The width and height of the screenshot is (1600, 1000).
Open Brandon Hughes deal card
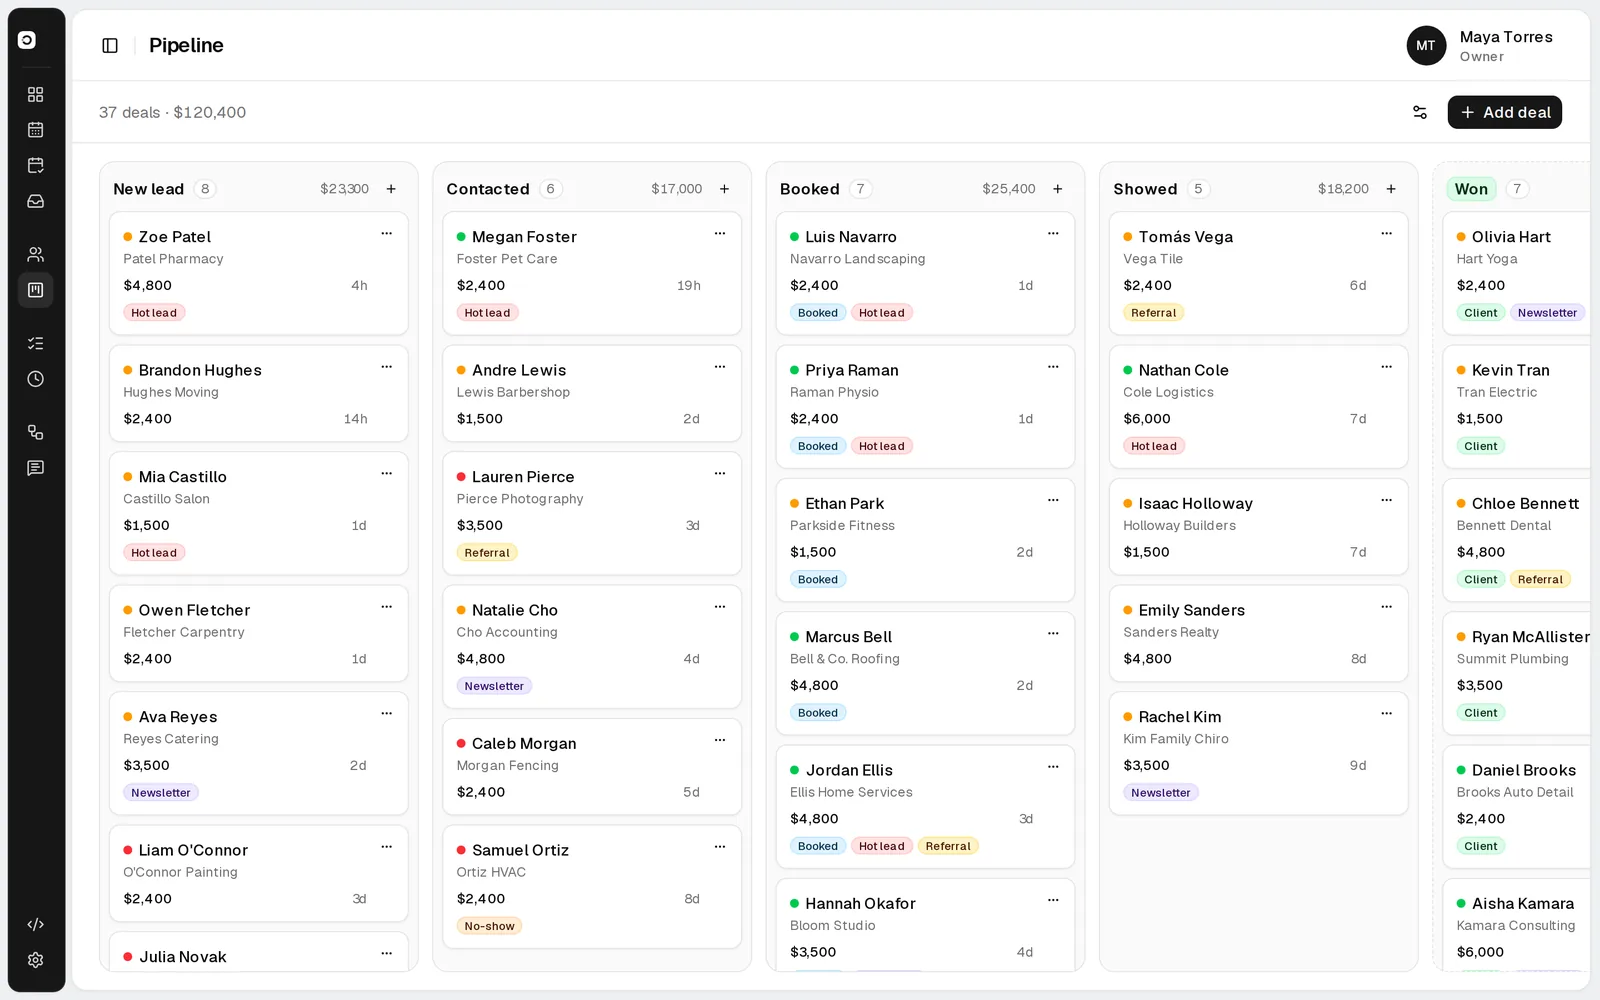click(259, 394)
